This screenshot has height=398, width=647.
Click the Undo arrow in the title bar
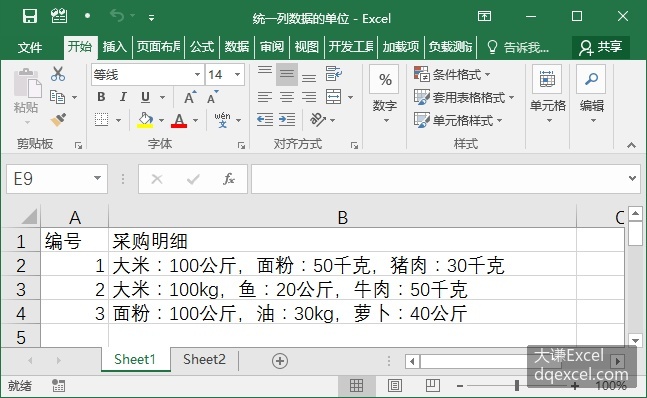pyautogui.click(x=117, y=16)
